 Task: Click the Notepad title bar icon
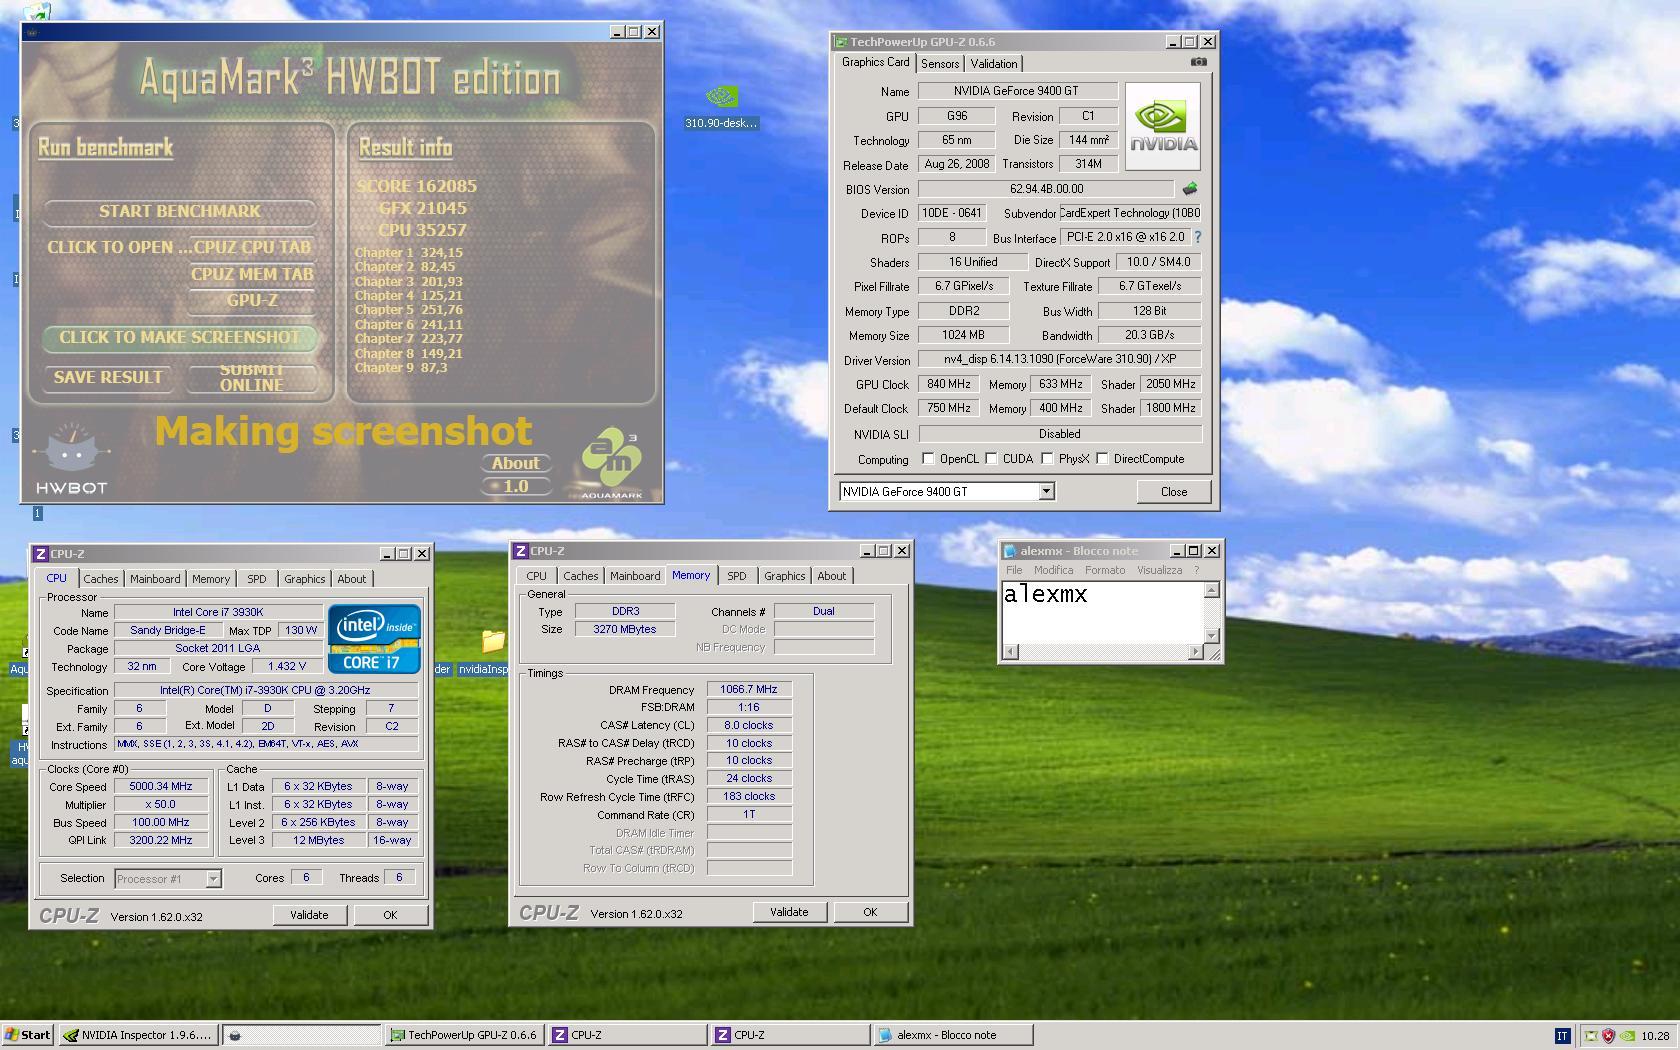(x=1010, y=551)
